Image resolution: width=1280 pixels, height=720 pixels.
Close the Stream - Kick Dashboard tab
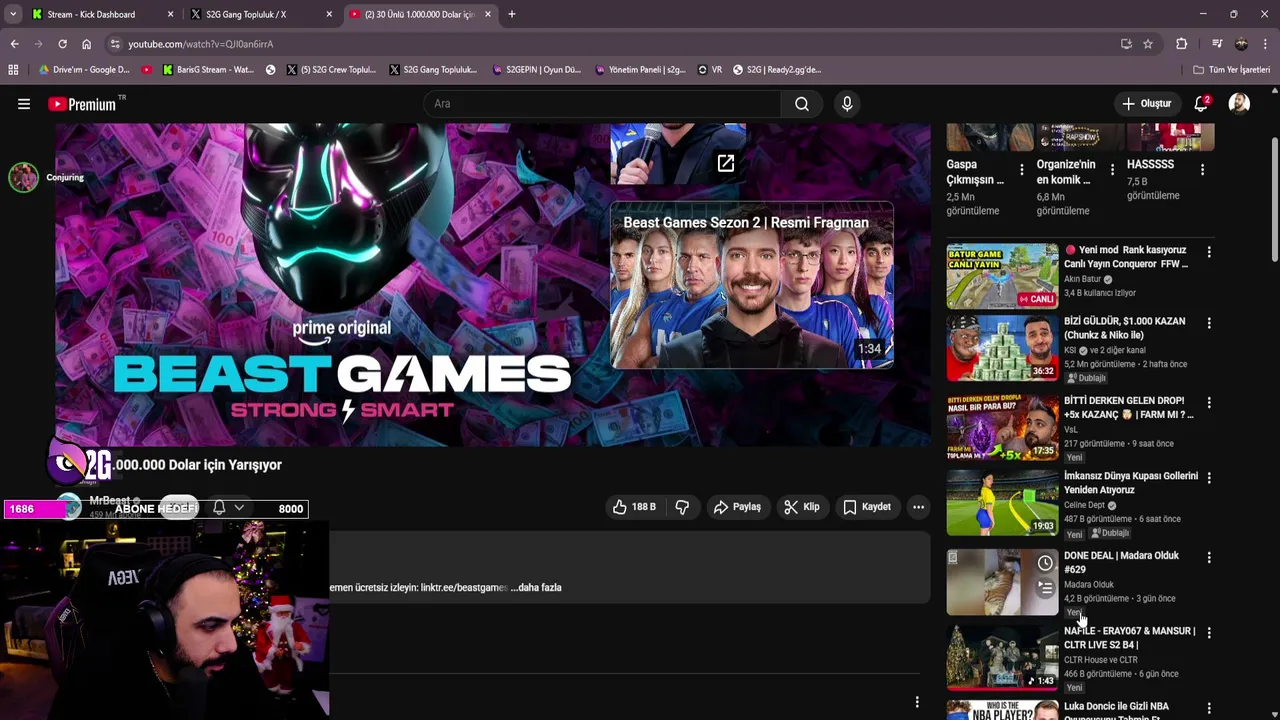[170, 14]
